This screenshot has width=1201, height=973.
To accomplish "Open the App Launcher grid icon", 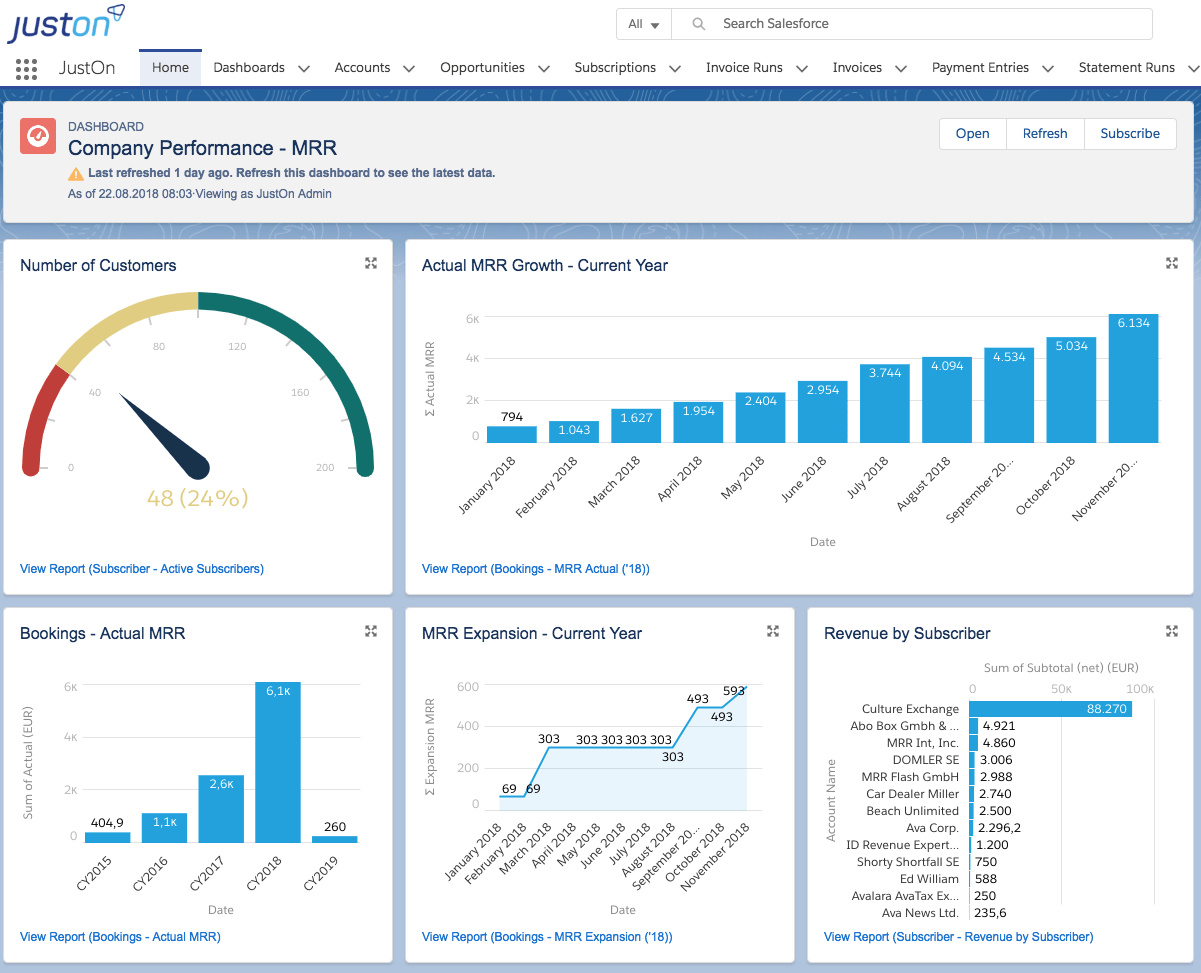I will click(27, 68).
